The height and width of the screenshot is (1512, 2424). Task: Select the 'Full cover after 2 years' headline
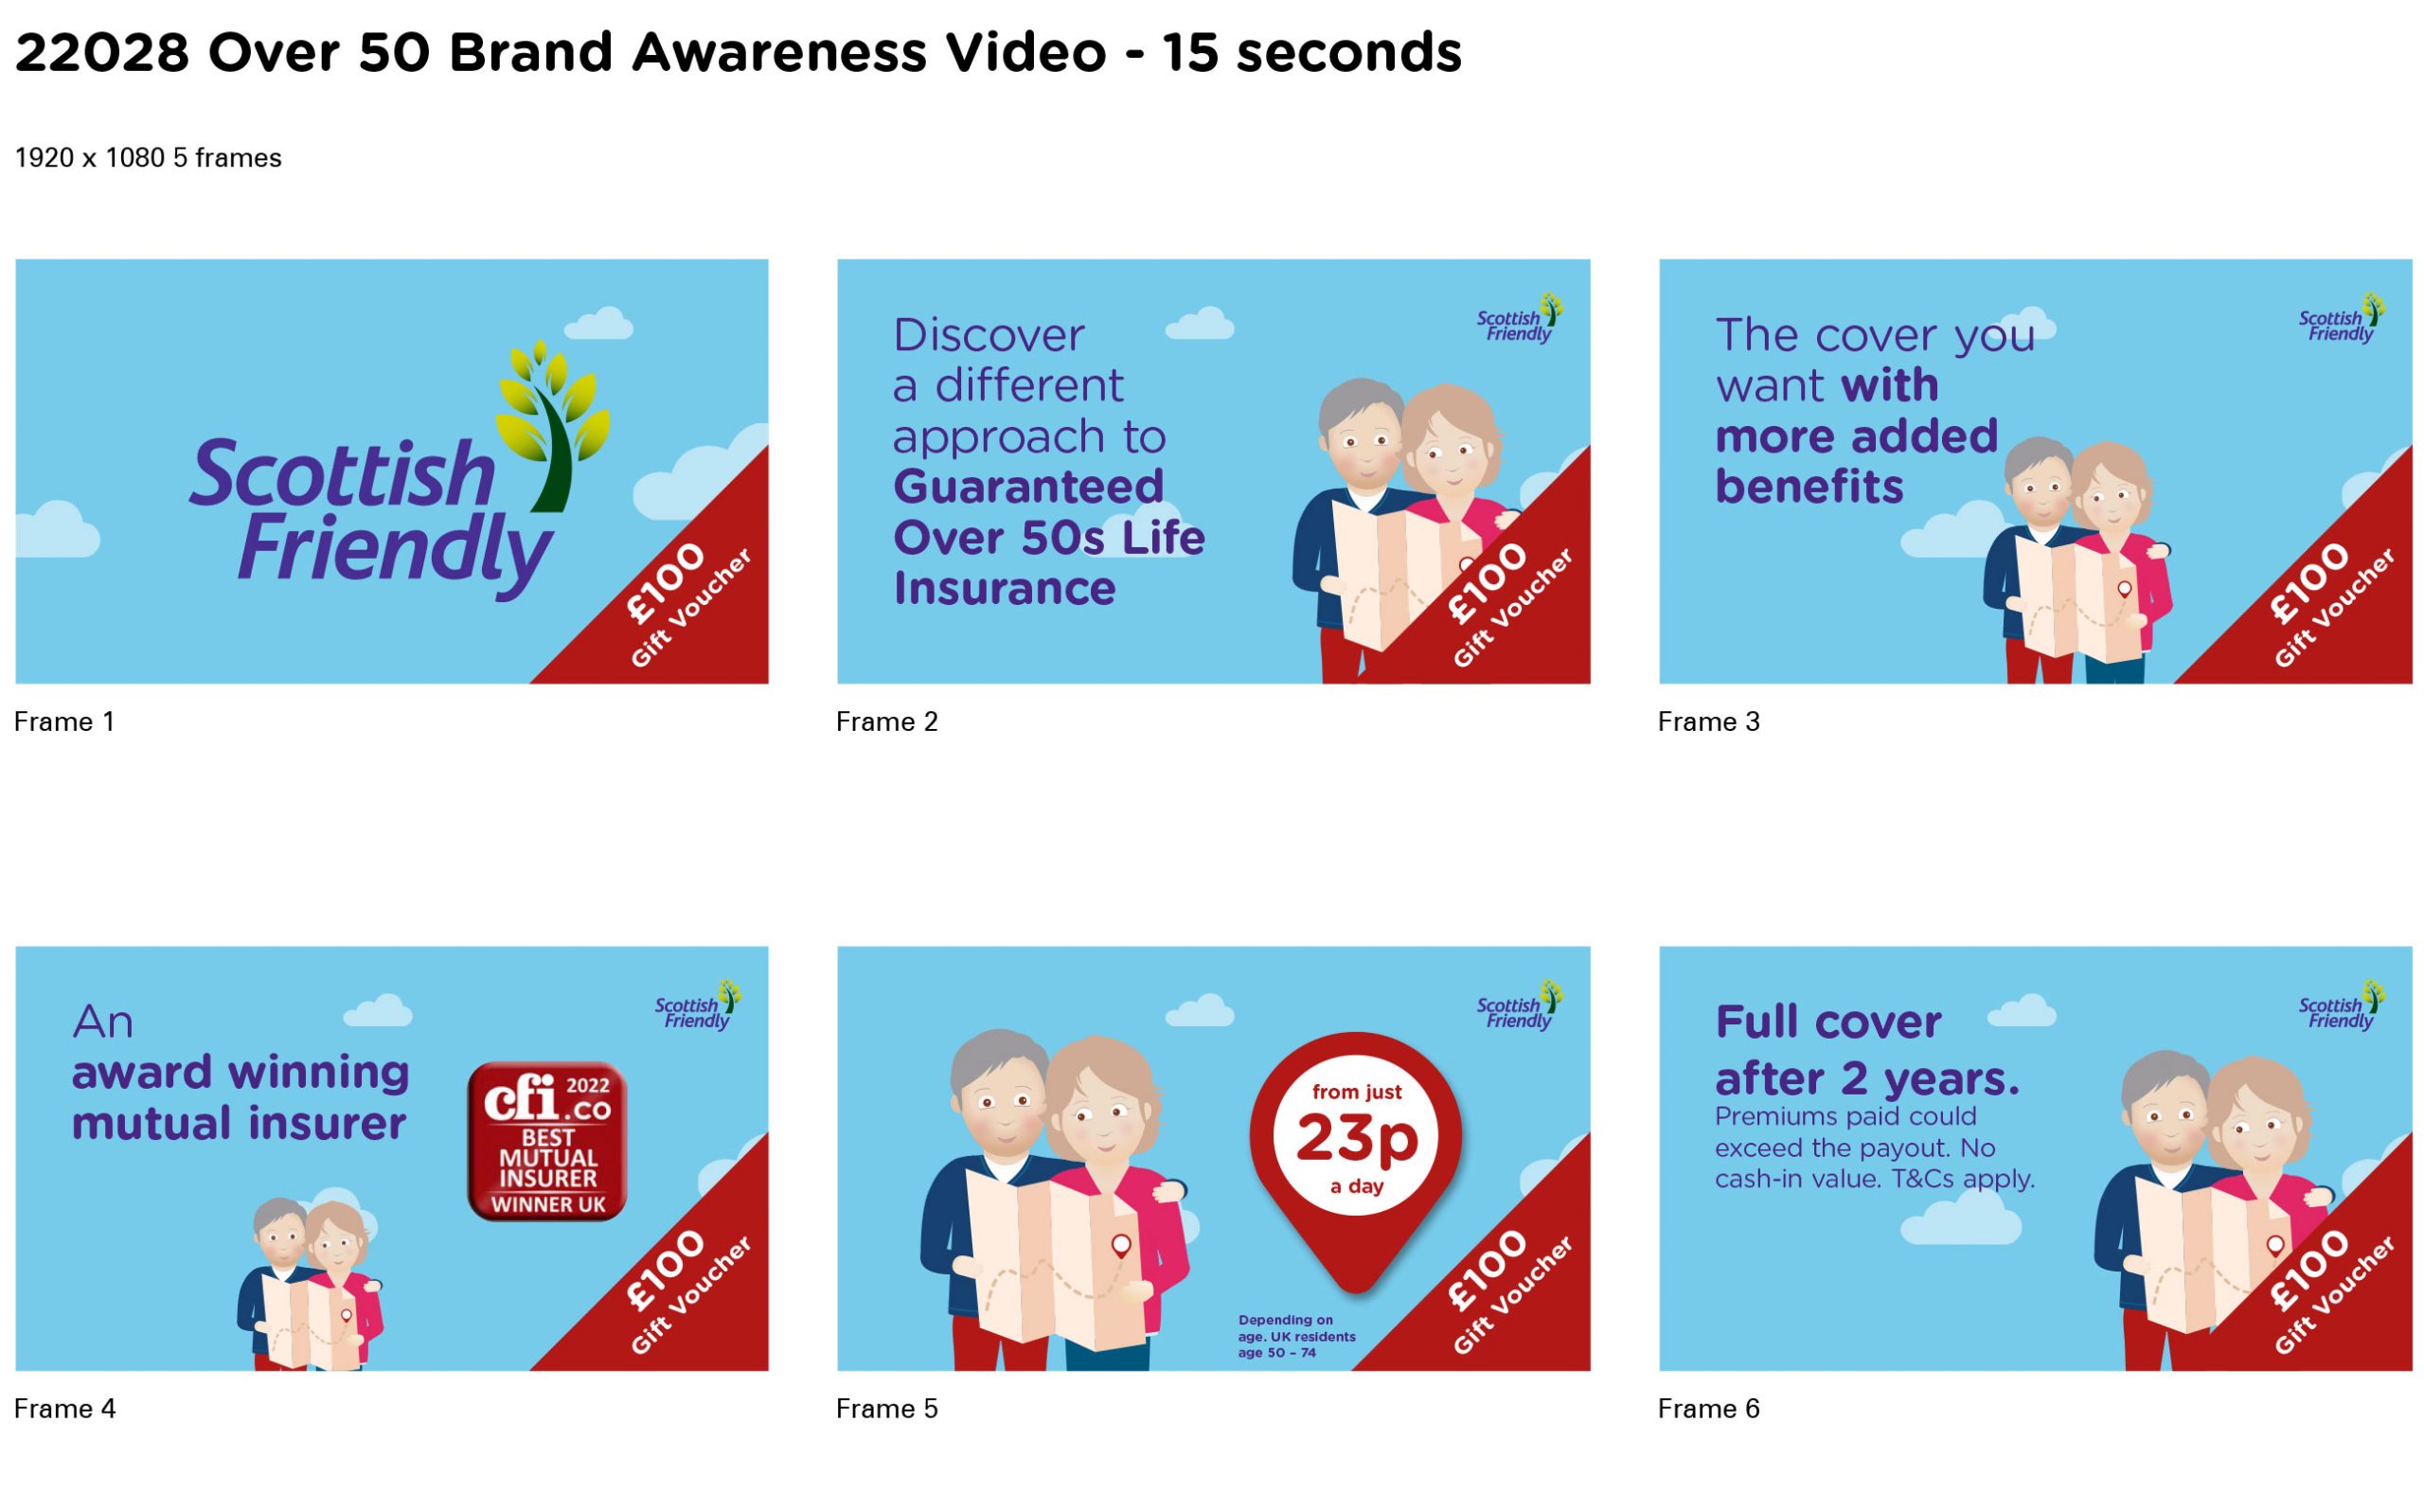[x=1867, y=1050]
